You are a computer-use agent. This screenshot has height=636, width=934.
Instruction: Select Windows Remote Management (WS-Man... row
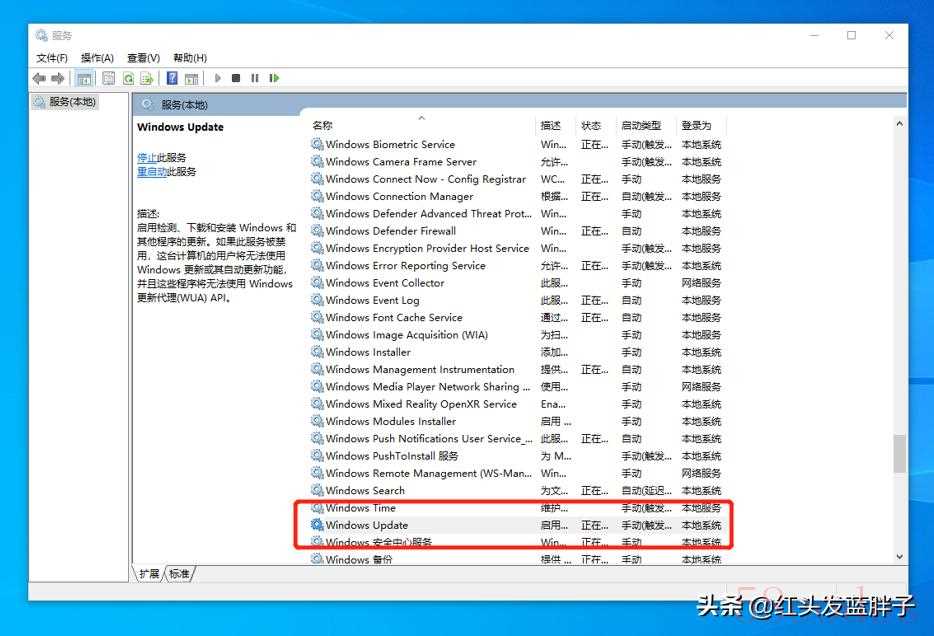516,473
